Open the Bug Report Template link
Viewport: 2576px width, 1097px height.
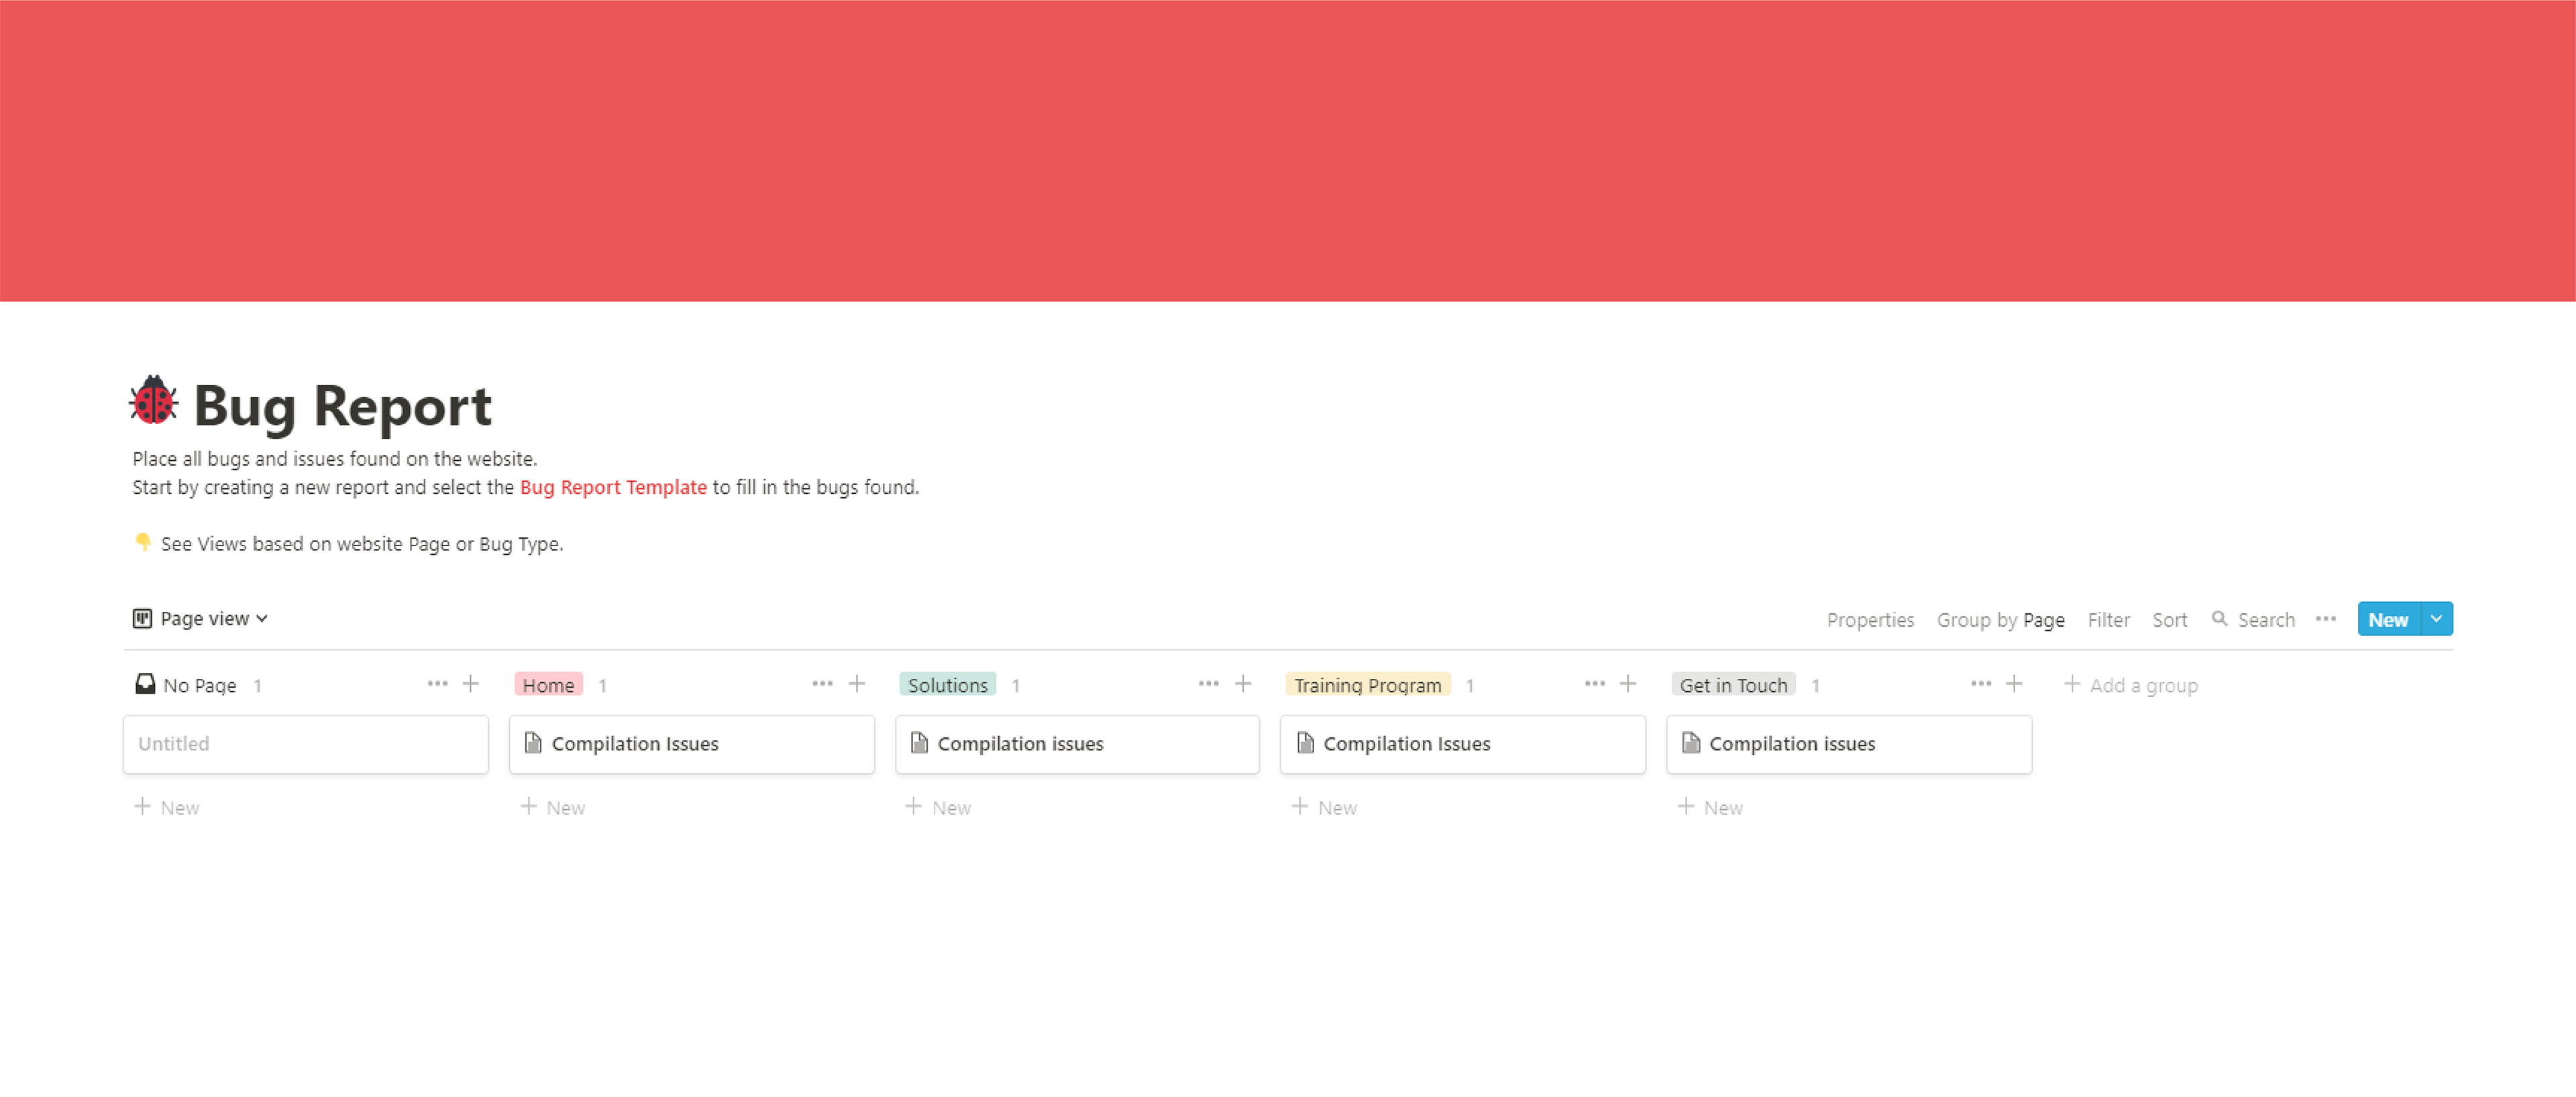pos(613,487)
